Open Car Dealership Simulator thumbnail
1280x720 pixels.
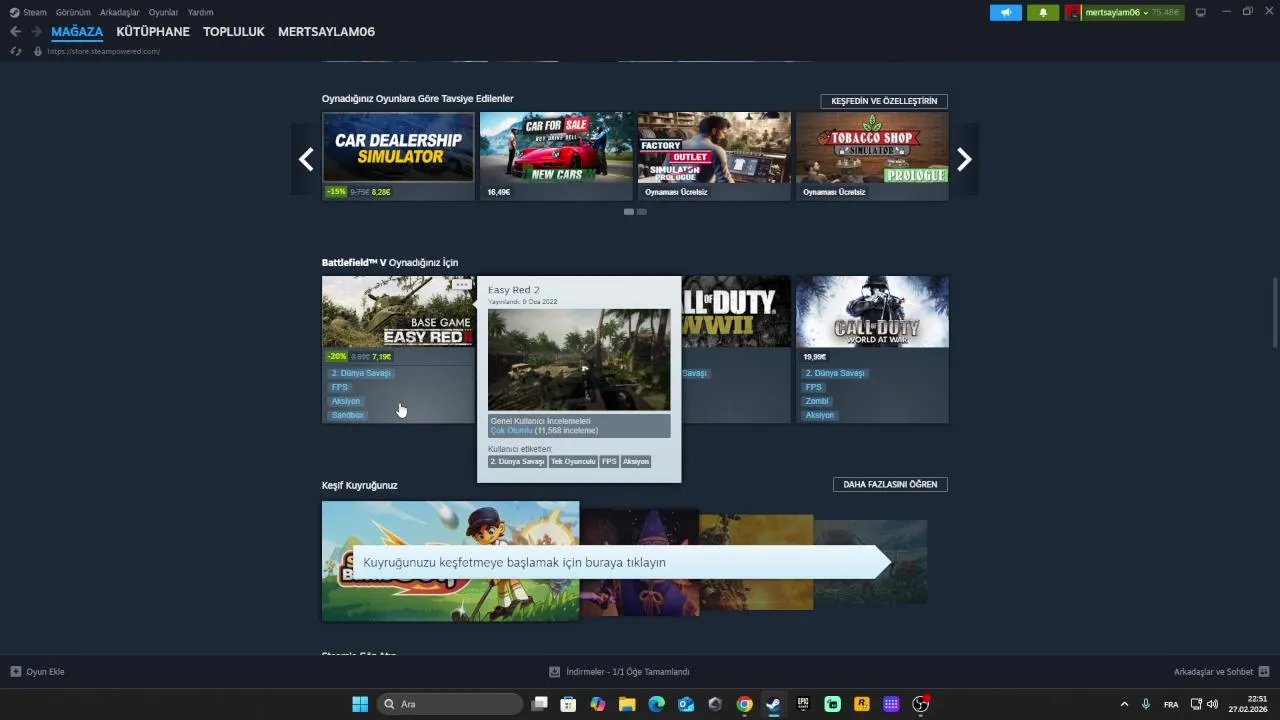(x=398, y=147)
